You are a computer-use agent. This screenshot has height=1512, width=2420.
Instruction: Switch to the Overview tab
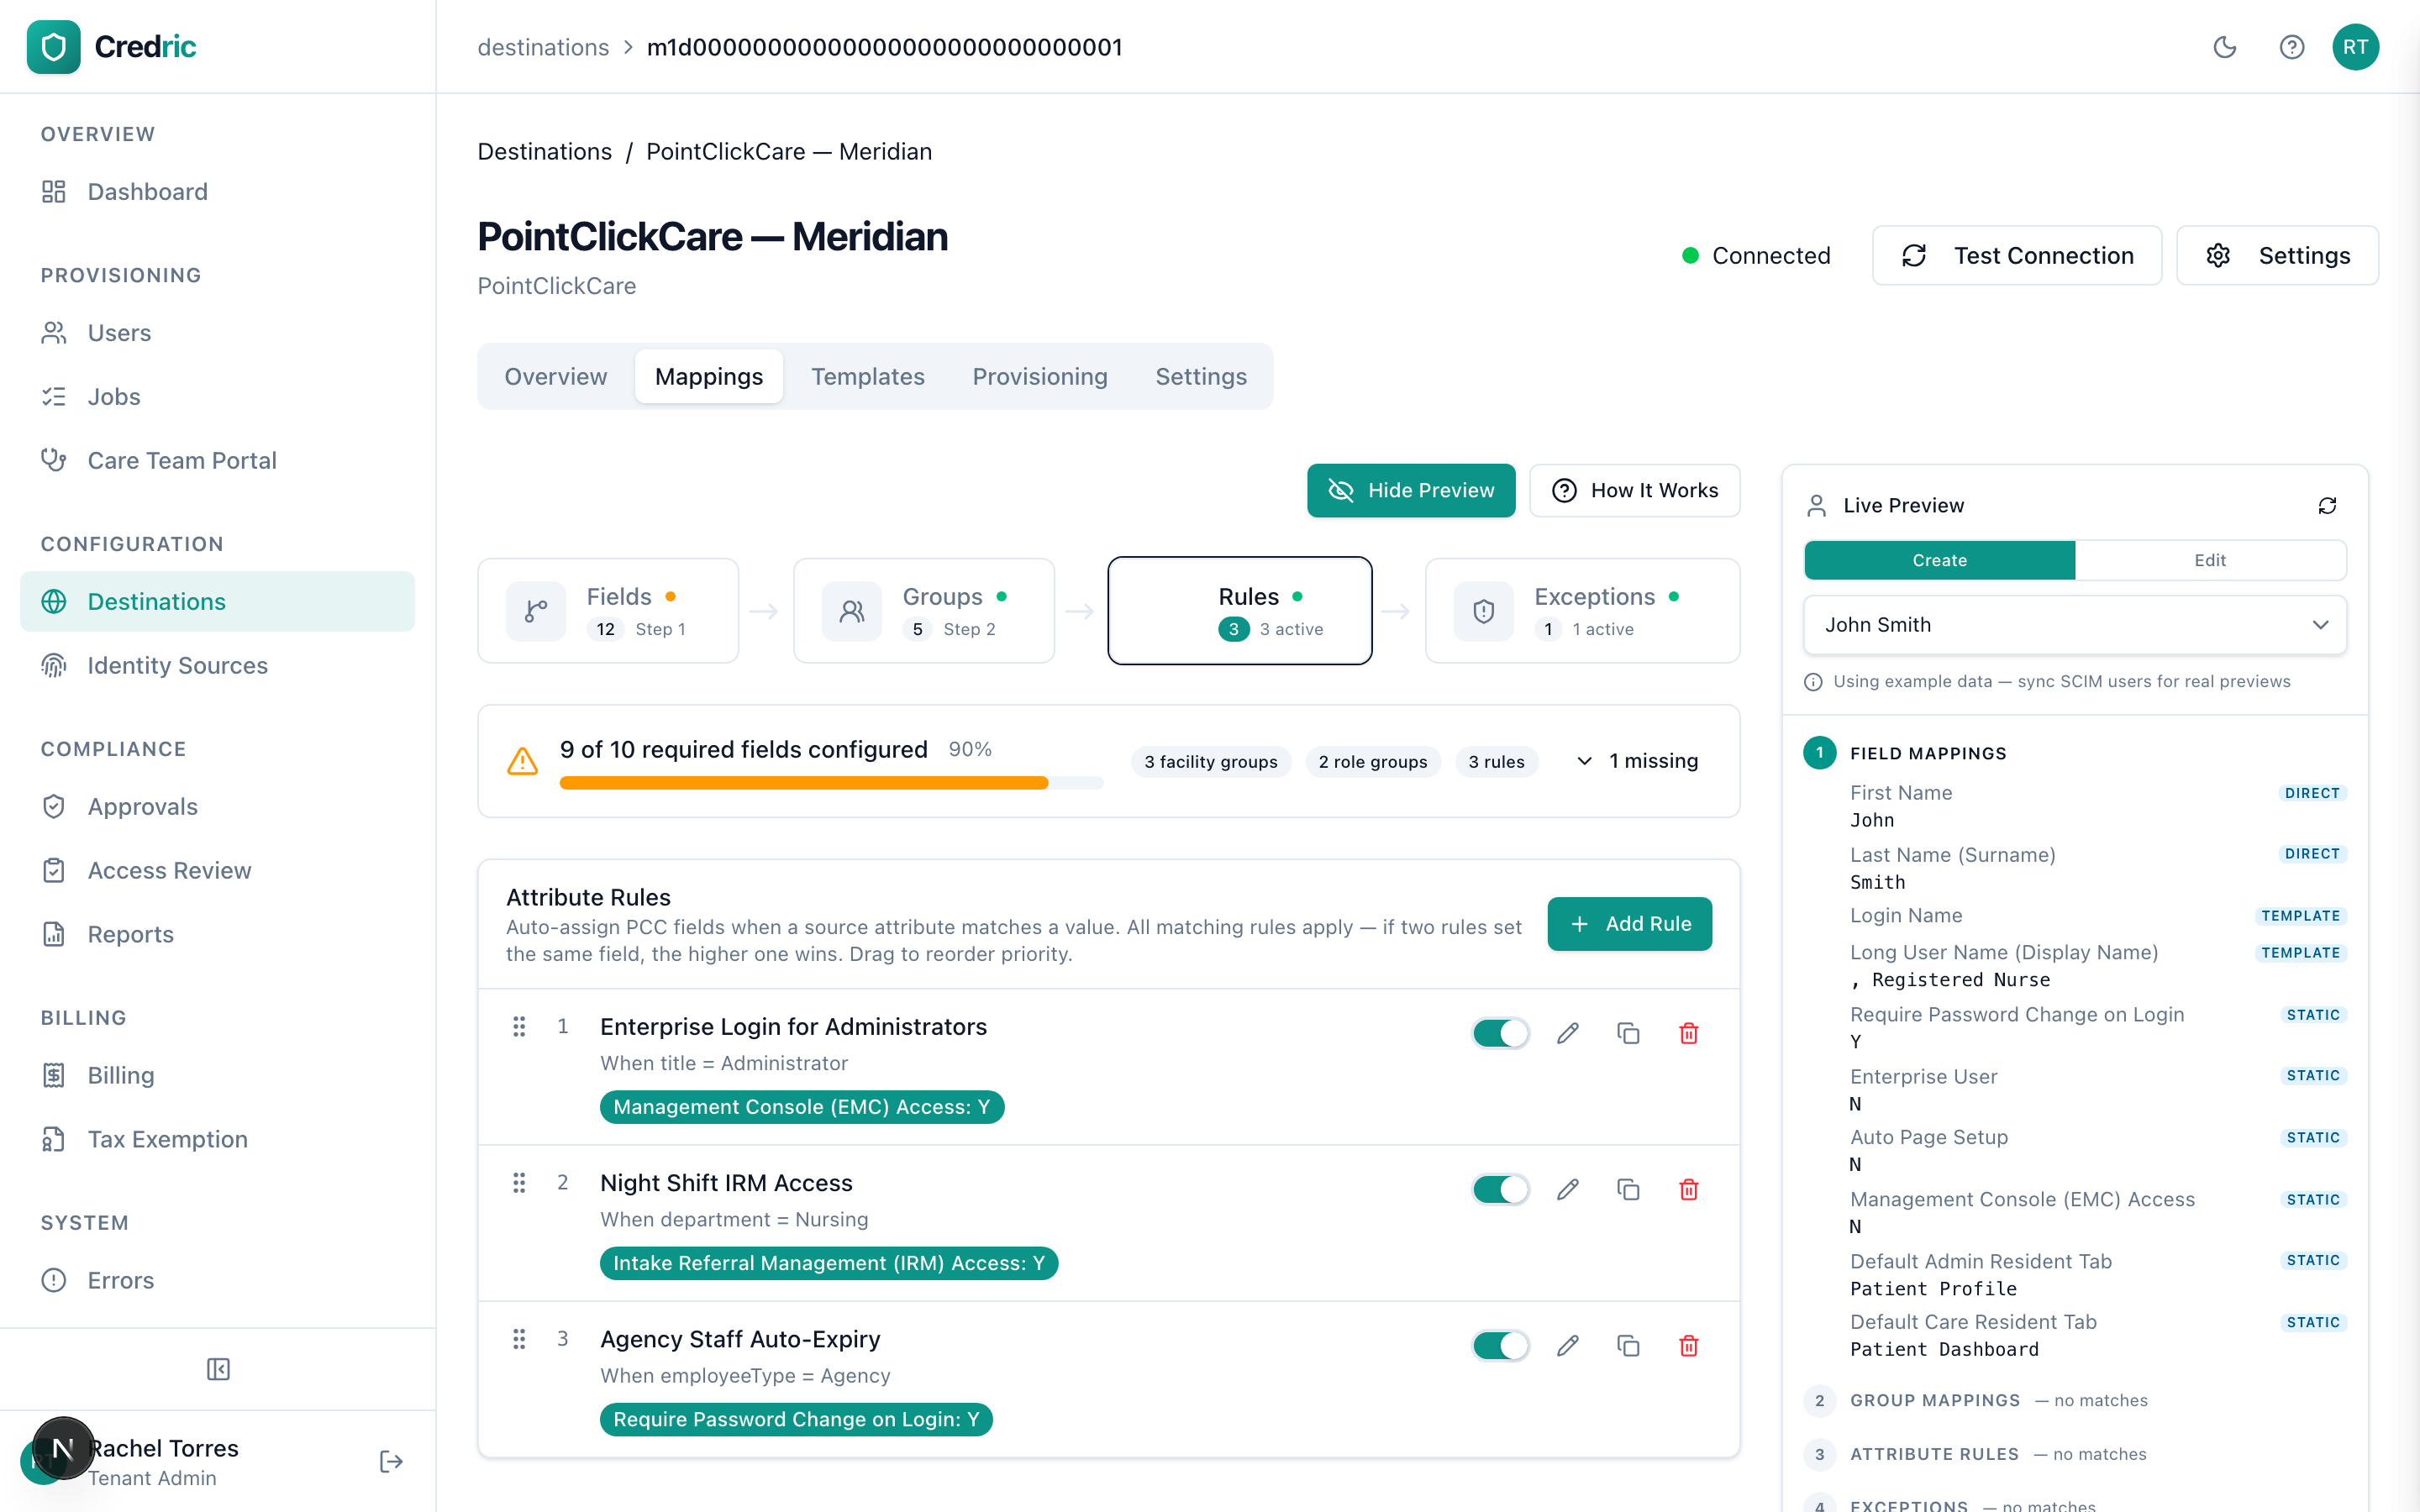point(555,376)
